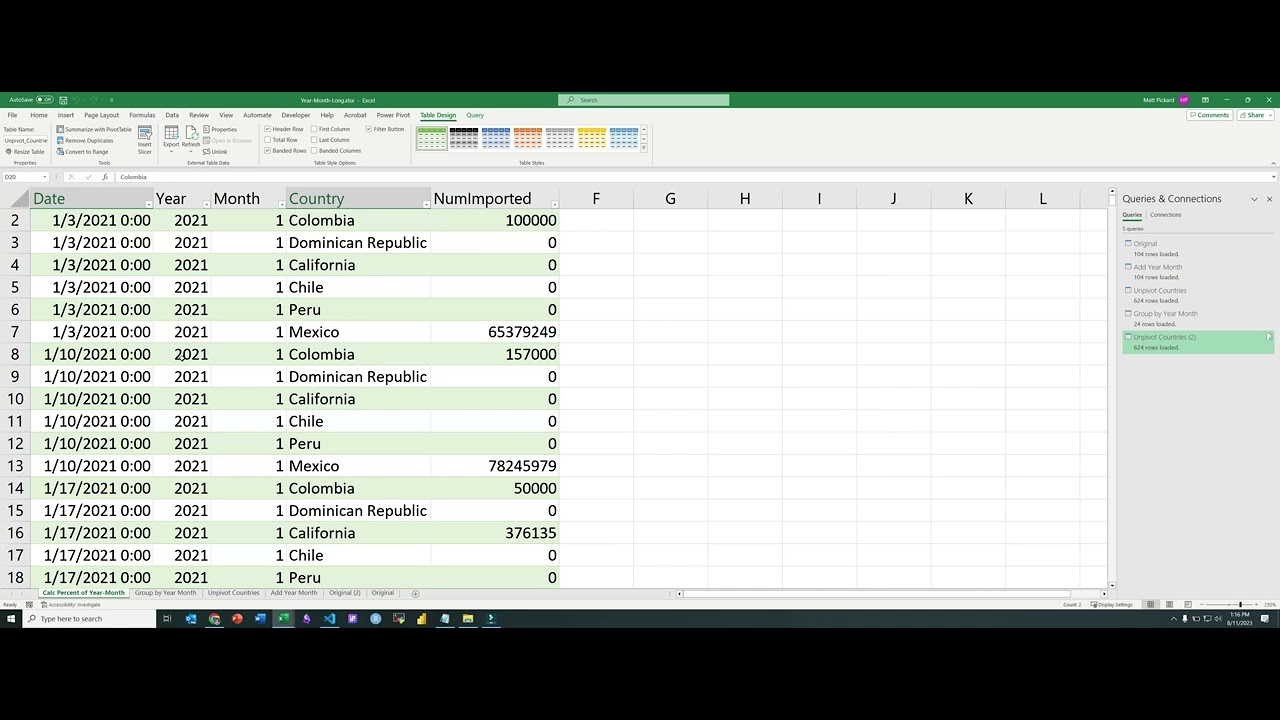This screenshot has height=720, width=1280.
Task: Switch to Page Layout view icon
Action: (1169, 605)
